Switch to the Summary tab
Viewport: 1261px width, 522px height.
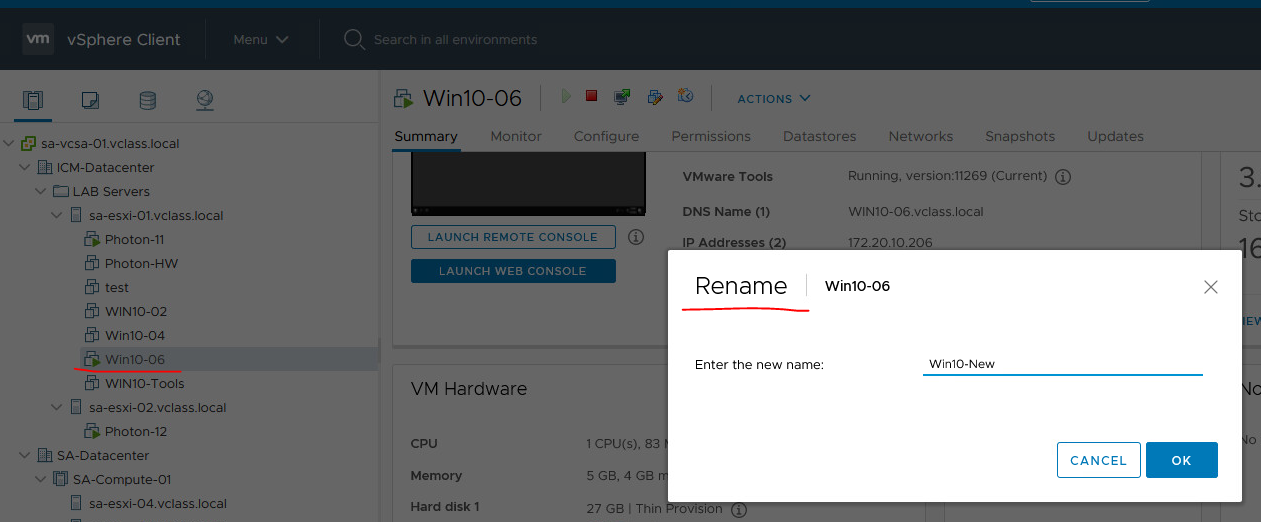point(426,136)
